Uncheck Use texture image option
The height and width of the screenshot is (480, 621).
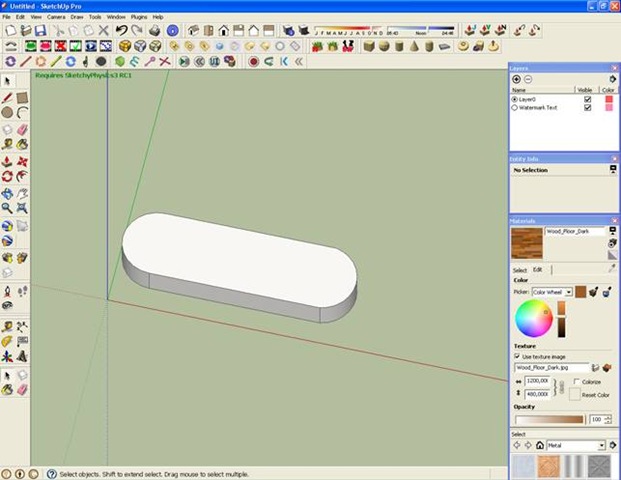517,356
